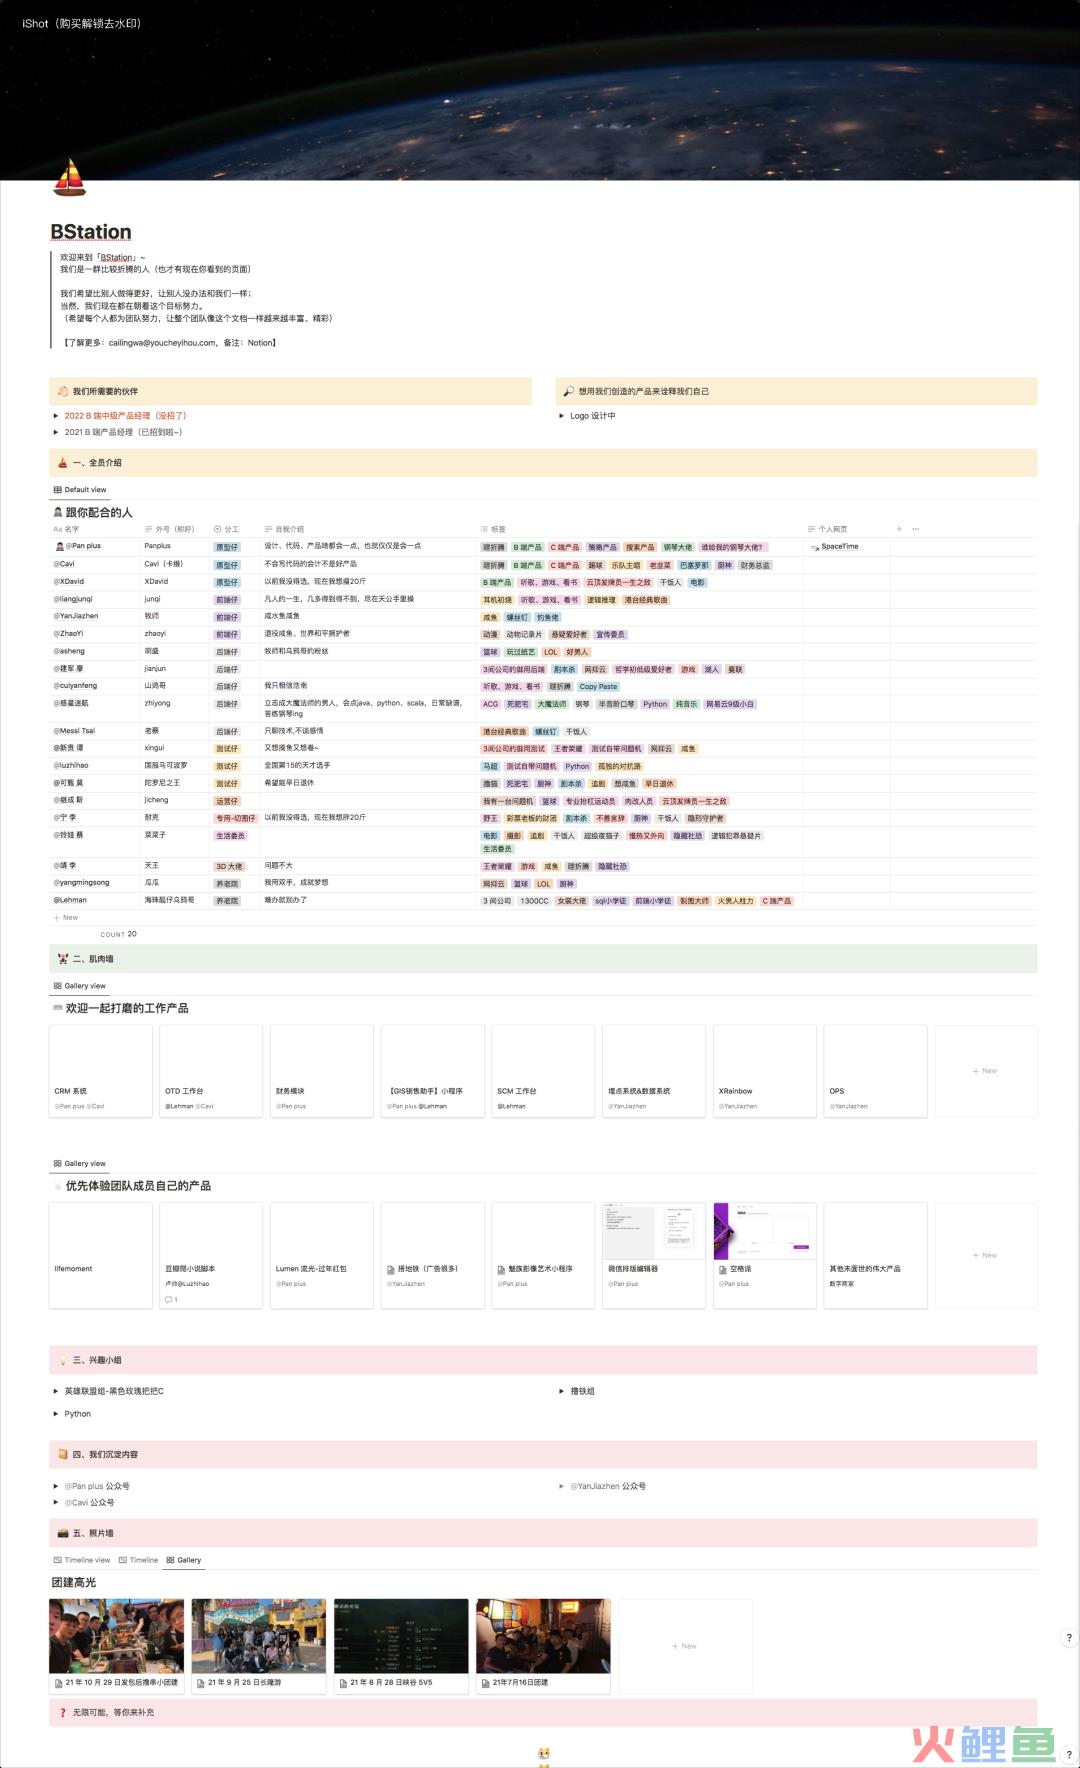Add a New card in the work products gallery

[x=985, y=1071]
